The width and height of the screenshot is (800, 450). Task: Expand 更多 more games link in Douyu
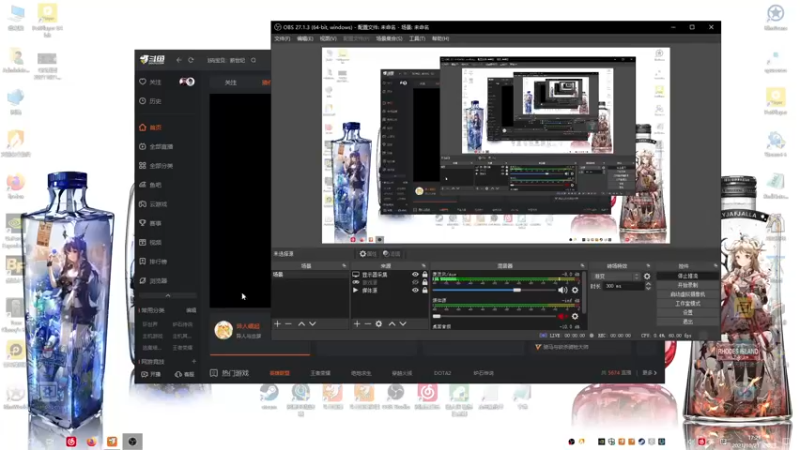pyautogui.click(x=649, y=373)
